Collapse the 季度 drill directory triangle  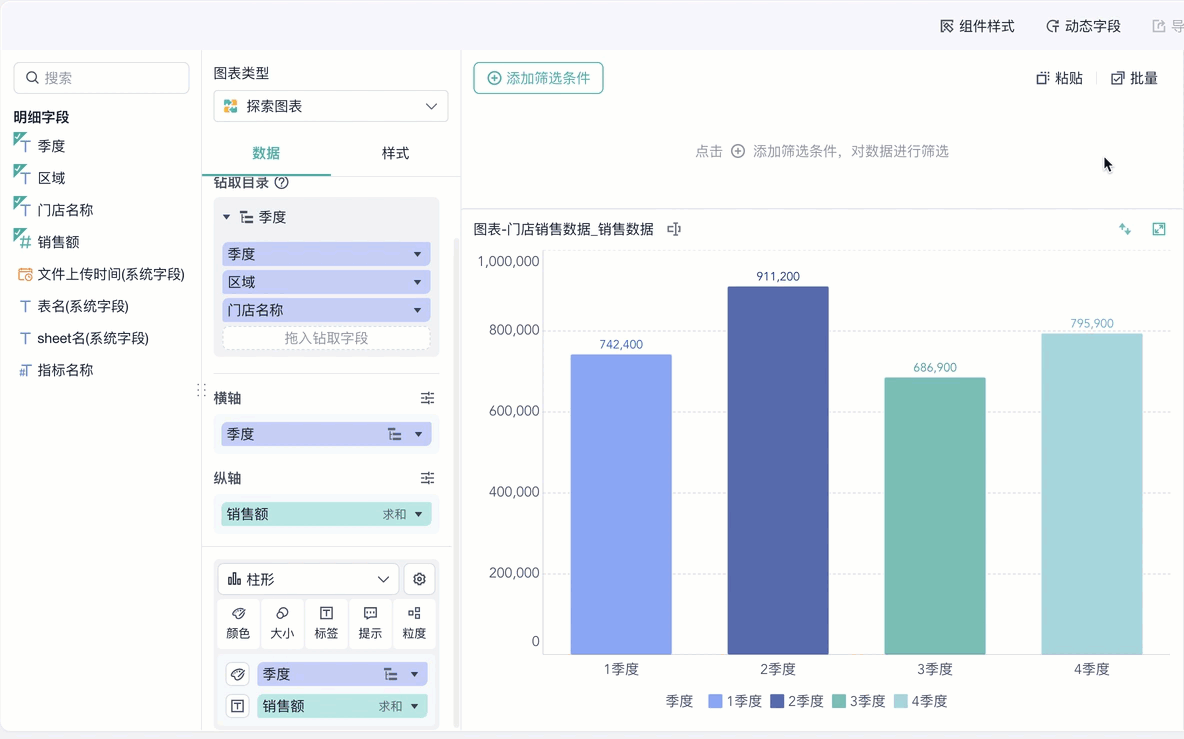point(226,217)
